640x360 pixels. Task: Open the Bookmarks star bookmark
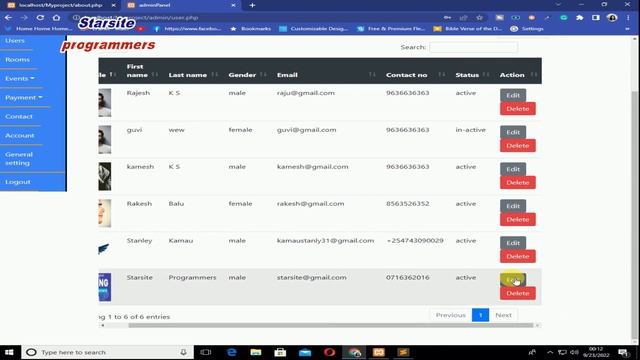coord(251,29)
